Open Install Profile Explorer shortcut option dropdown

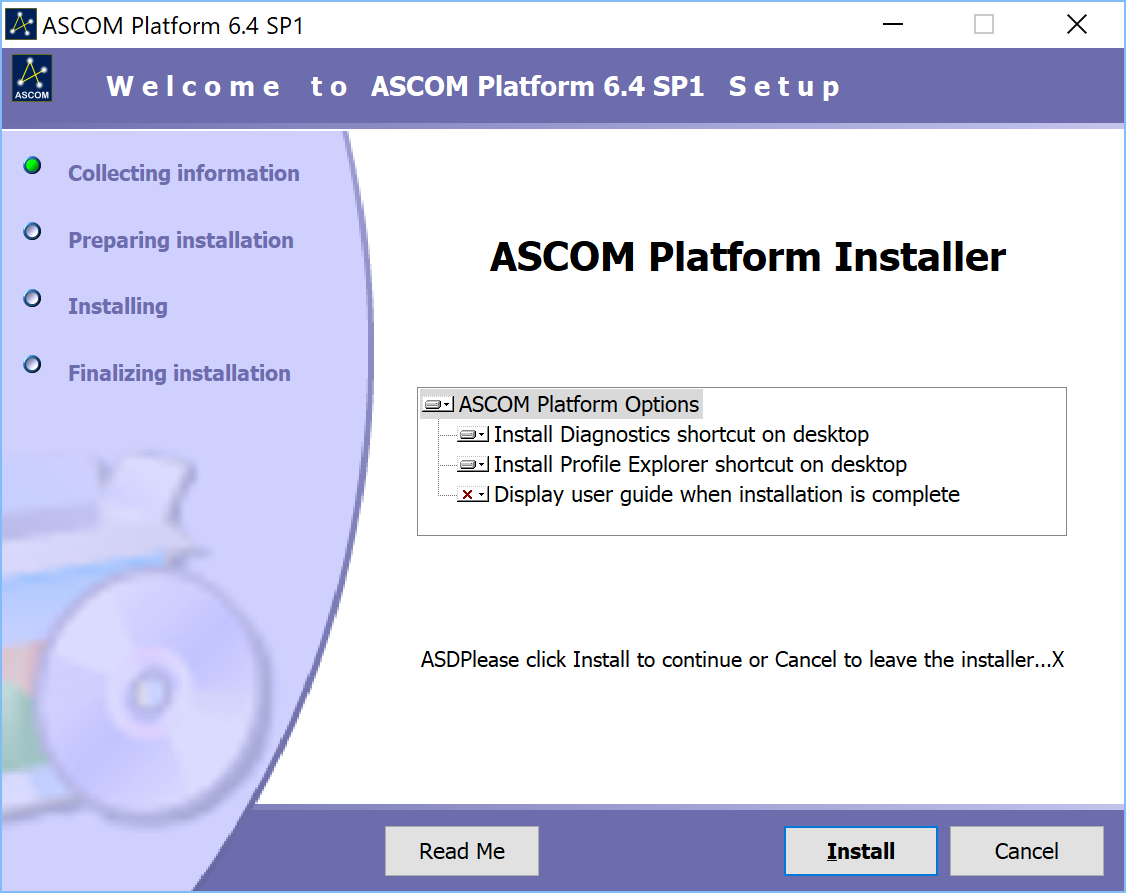pyautogui.click(x=473, y=465)
